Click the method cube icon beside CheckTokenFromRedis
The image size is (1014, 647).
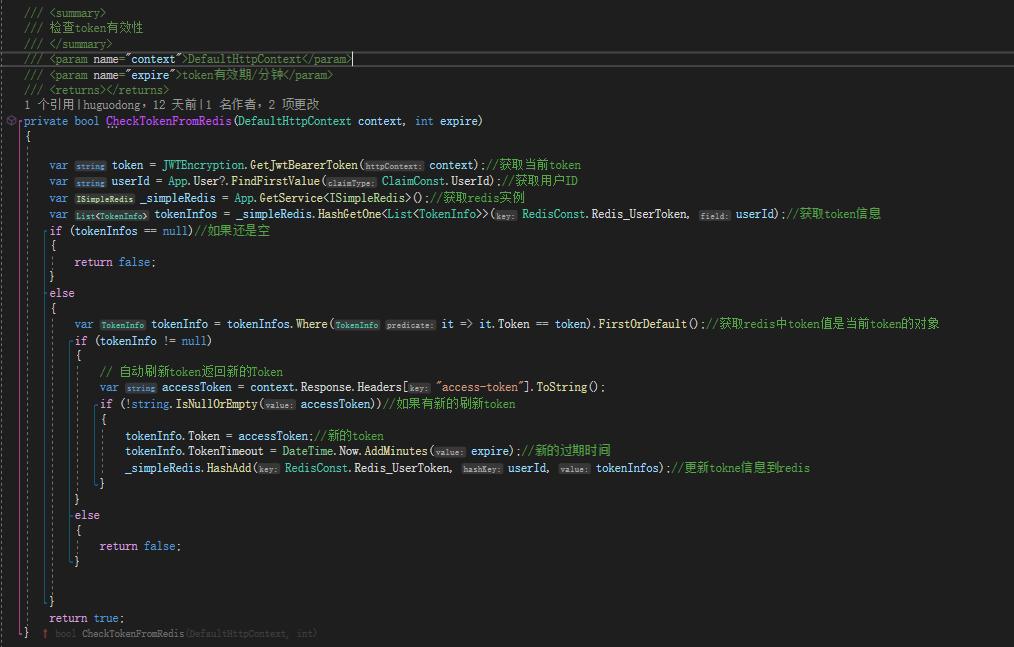(11, 121)
